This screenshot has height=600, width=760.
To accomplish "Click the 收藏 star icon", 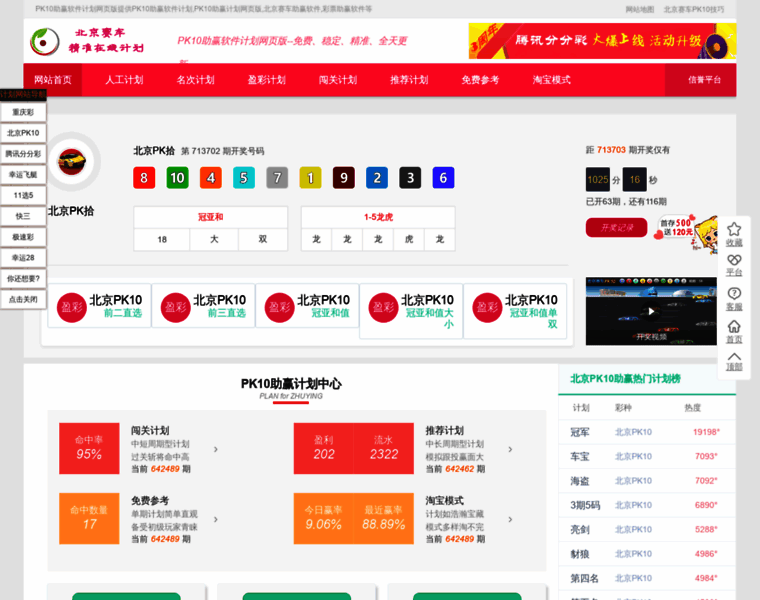I will [x=734, y=230].
